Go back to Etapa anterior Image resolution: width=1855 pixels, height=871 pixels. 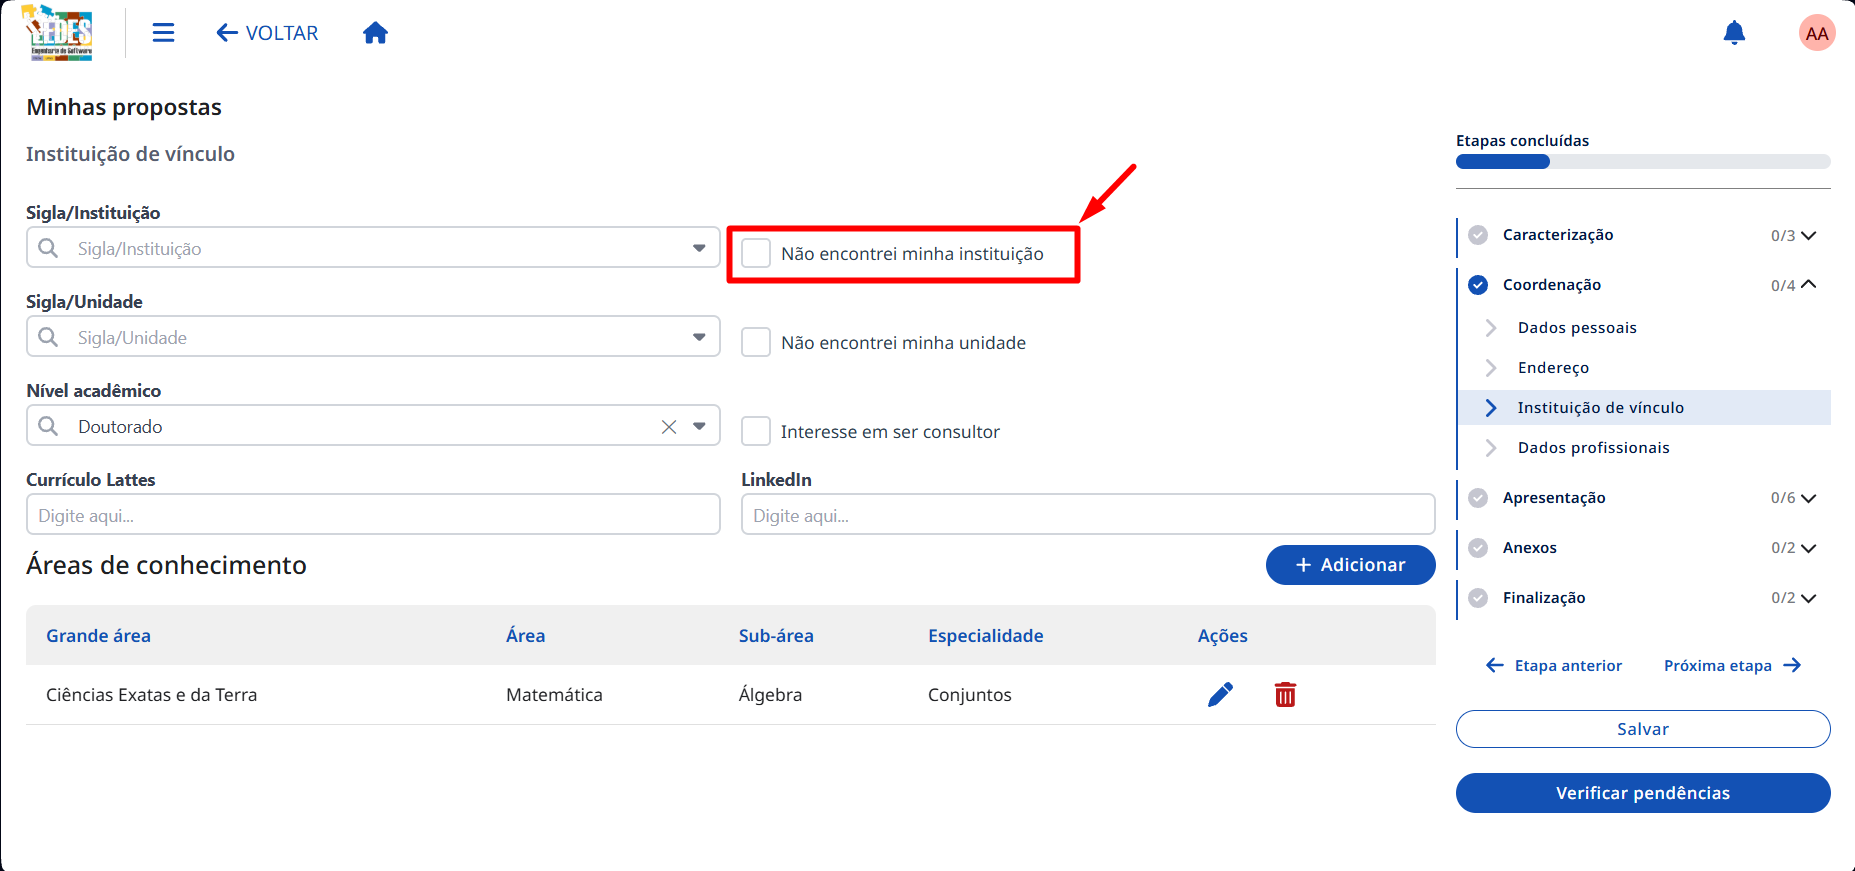(1554, 666)
